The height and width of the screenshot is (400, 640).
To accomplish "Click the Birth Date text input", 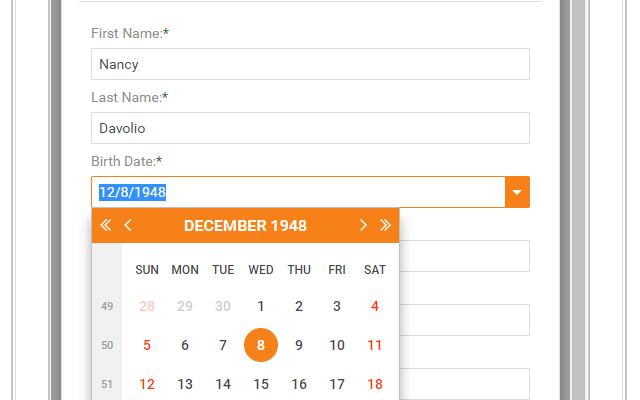I will (x=298, y=192).
